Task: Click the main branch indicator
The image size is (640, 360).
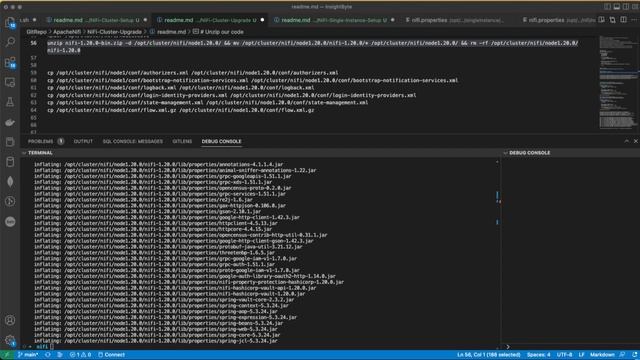Action: point(28,355)
